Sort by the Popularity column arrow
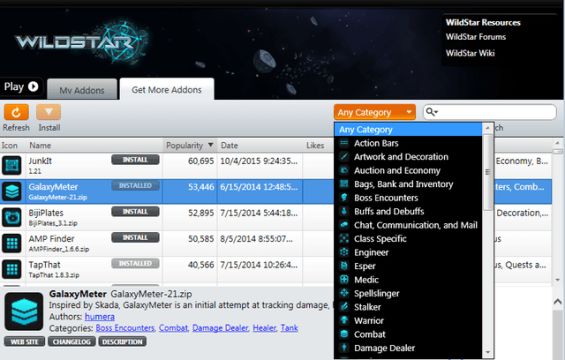The height and width of the screenshot is (360, 565). [210, 145]
